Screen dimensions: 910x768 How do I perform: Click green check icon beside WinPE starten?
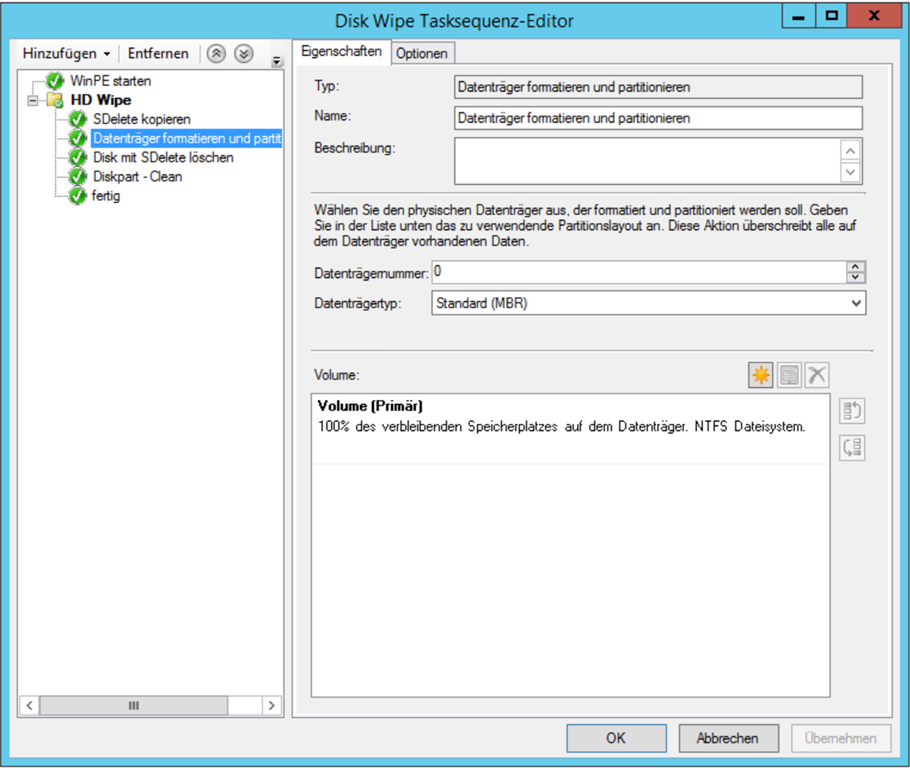tap(56, 81)
